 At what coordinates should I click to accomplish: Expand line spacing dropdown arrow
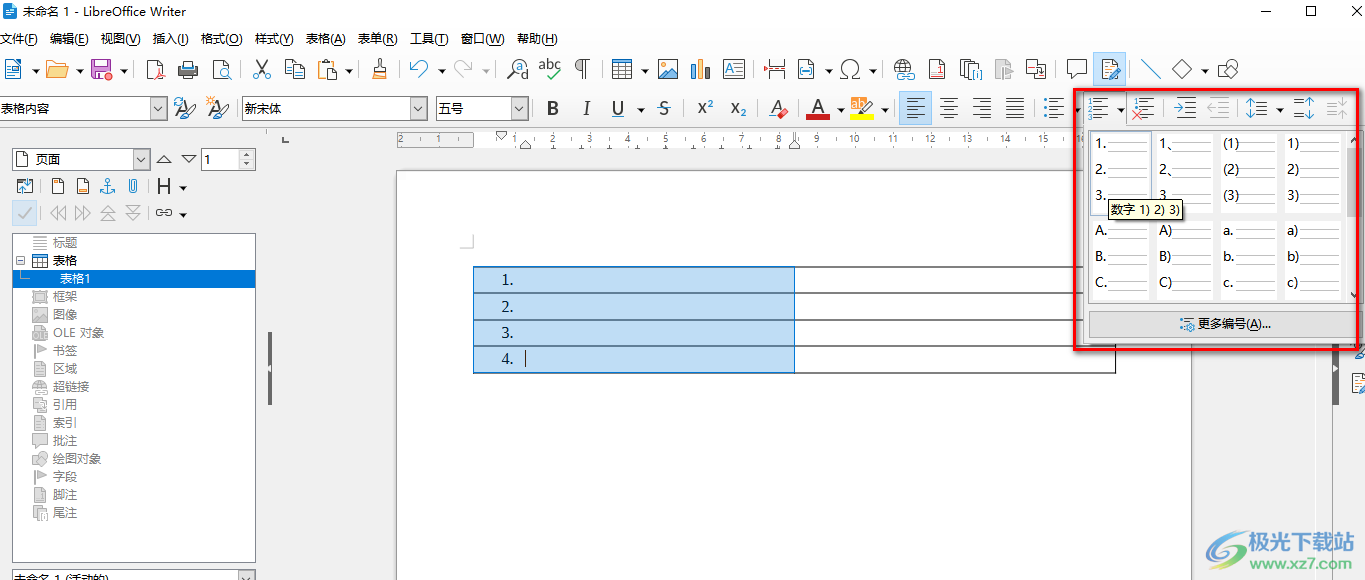pyautogui.click(x=1279, y=108)
